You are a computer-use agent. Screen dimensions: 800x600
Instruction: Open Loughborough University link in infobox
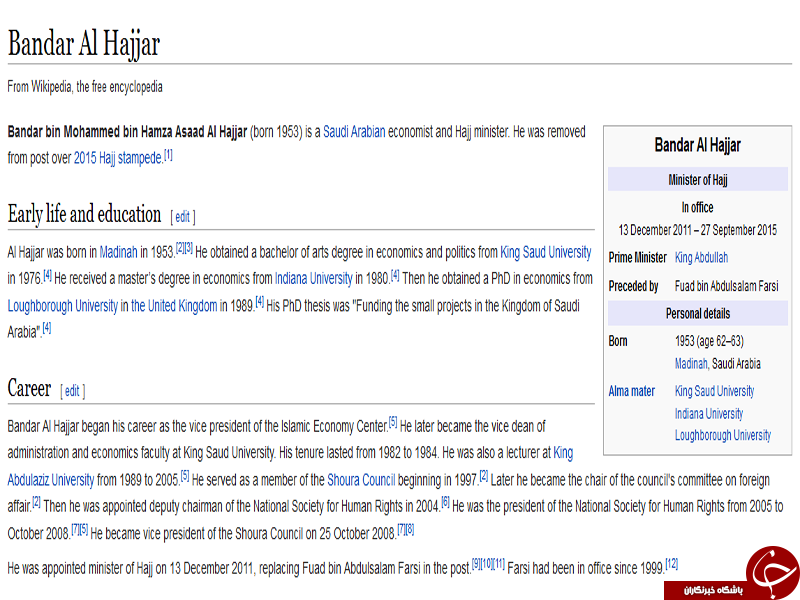pos(722,435)
